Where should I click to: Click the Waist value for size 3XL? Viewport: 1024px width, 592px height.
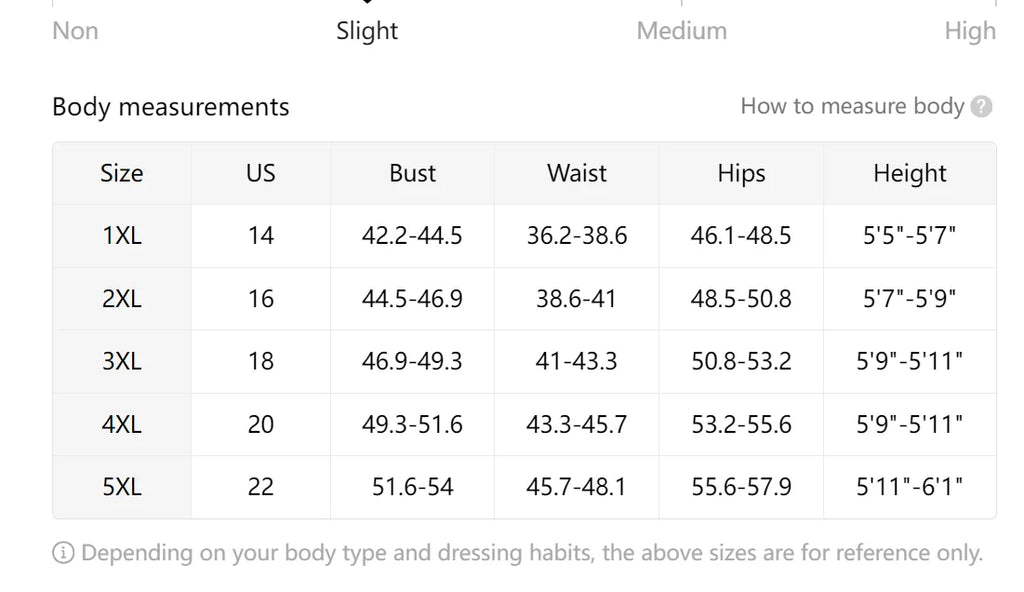click(x=576, y=361)
